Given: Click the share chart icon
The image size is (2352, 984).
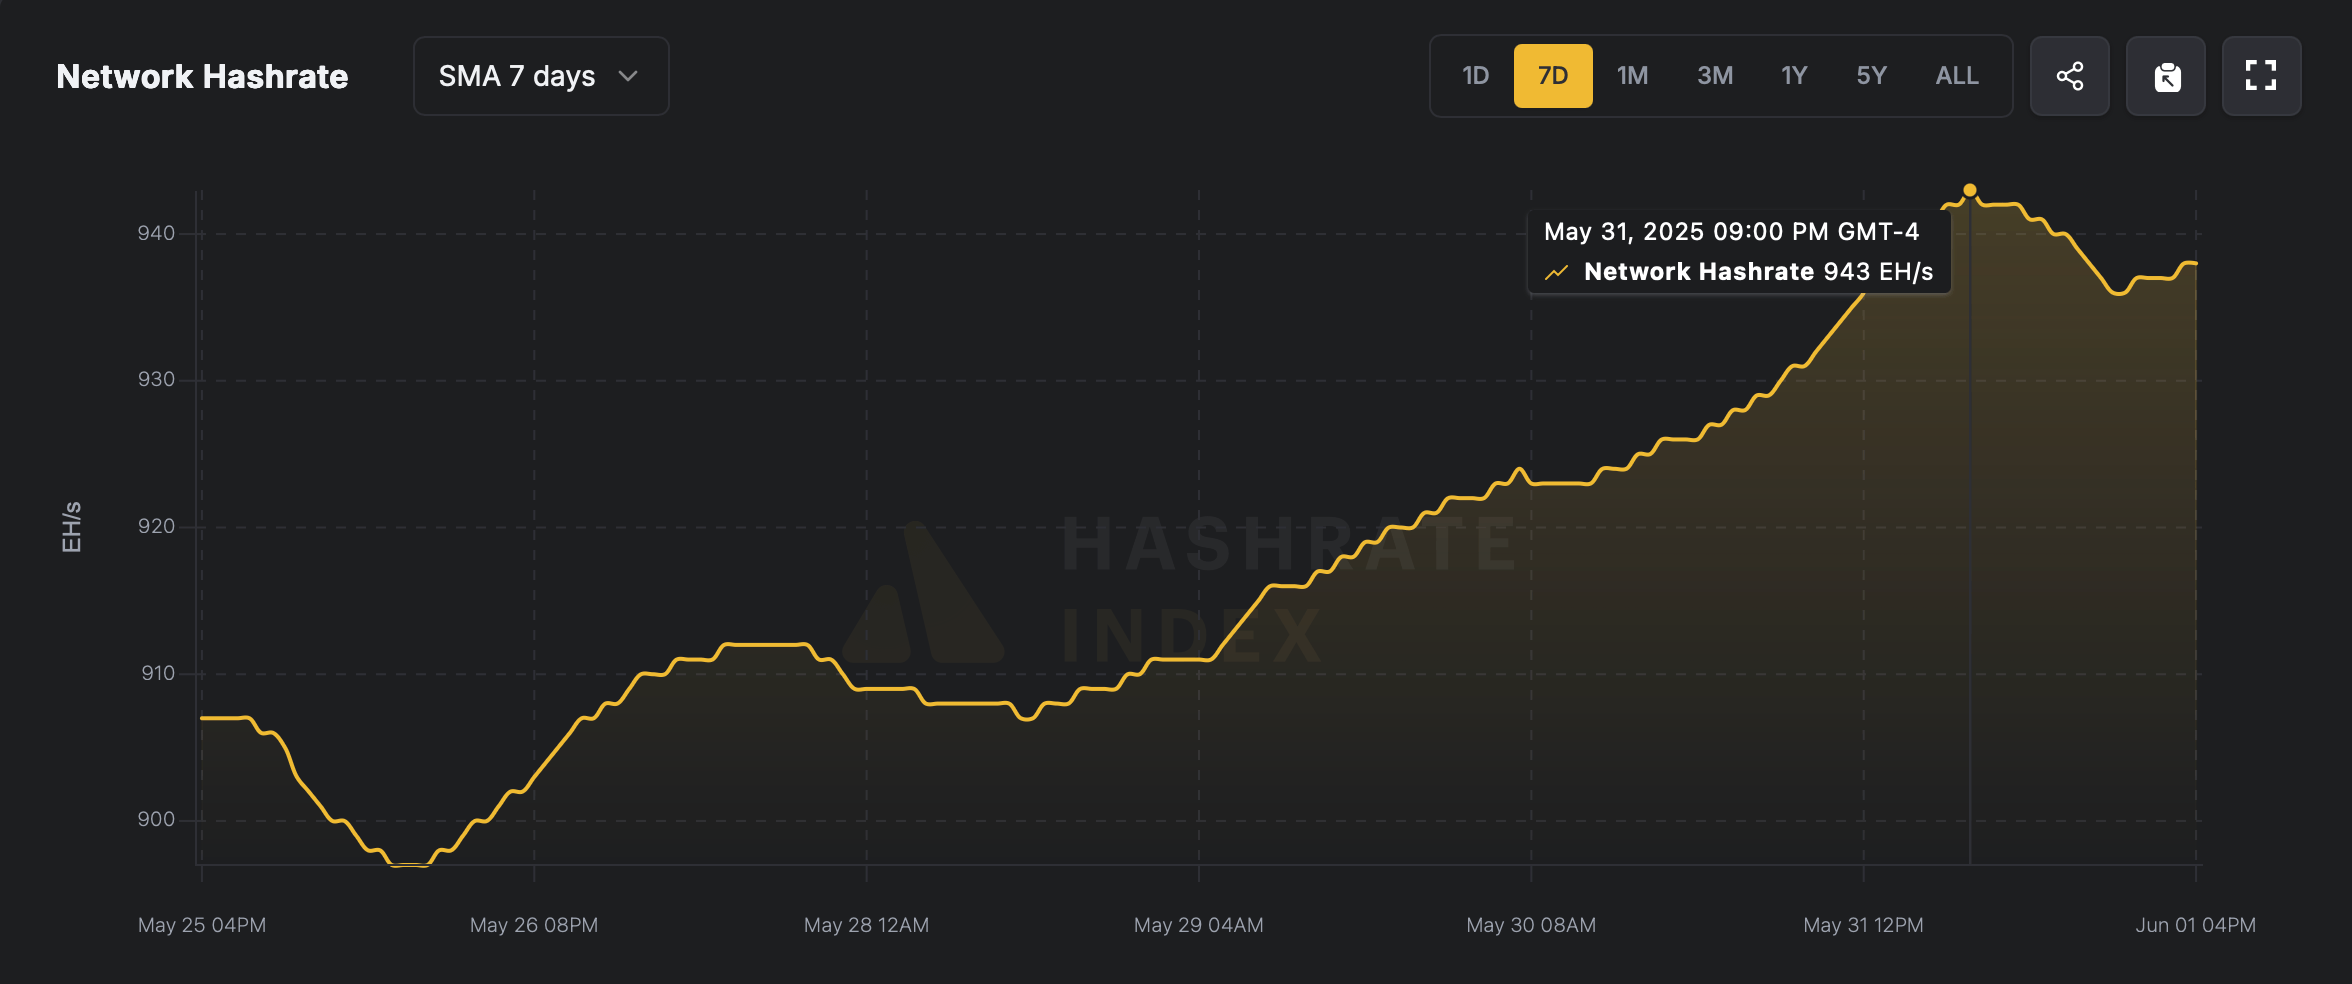Looking at the screenshot, I should 2069,76.
